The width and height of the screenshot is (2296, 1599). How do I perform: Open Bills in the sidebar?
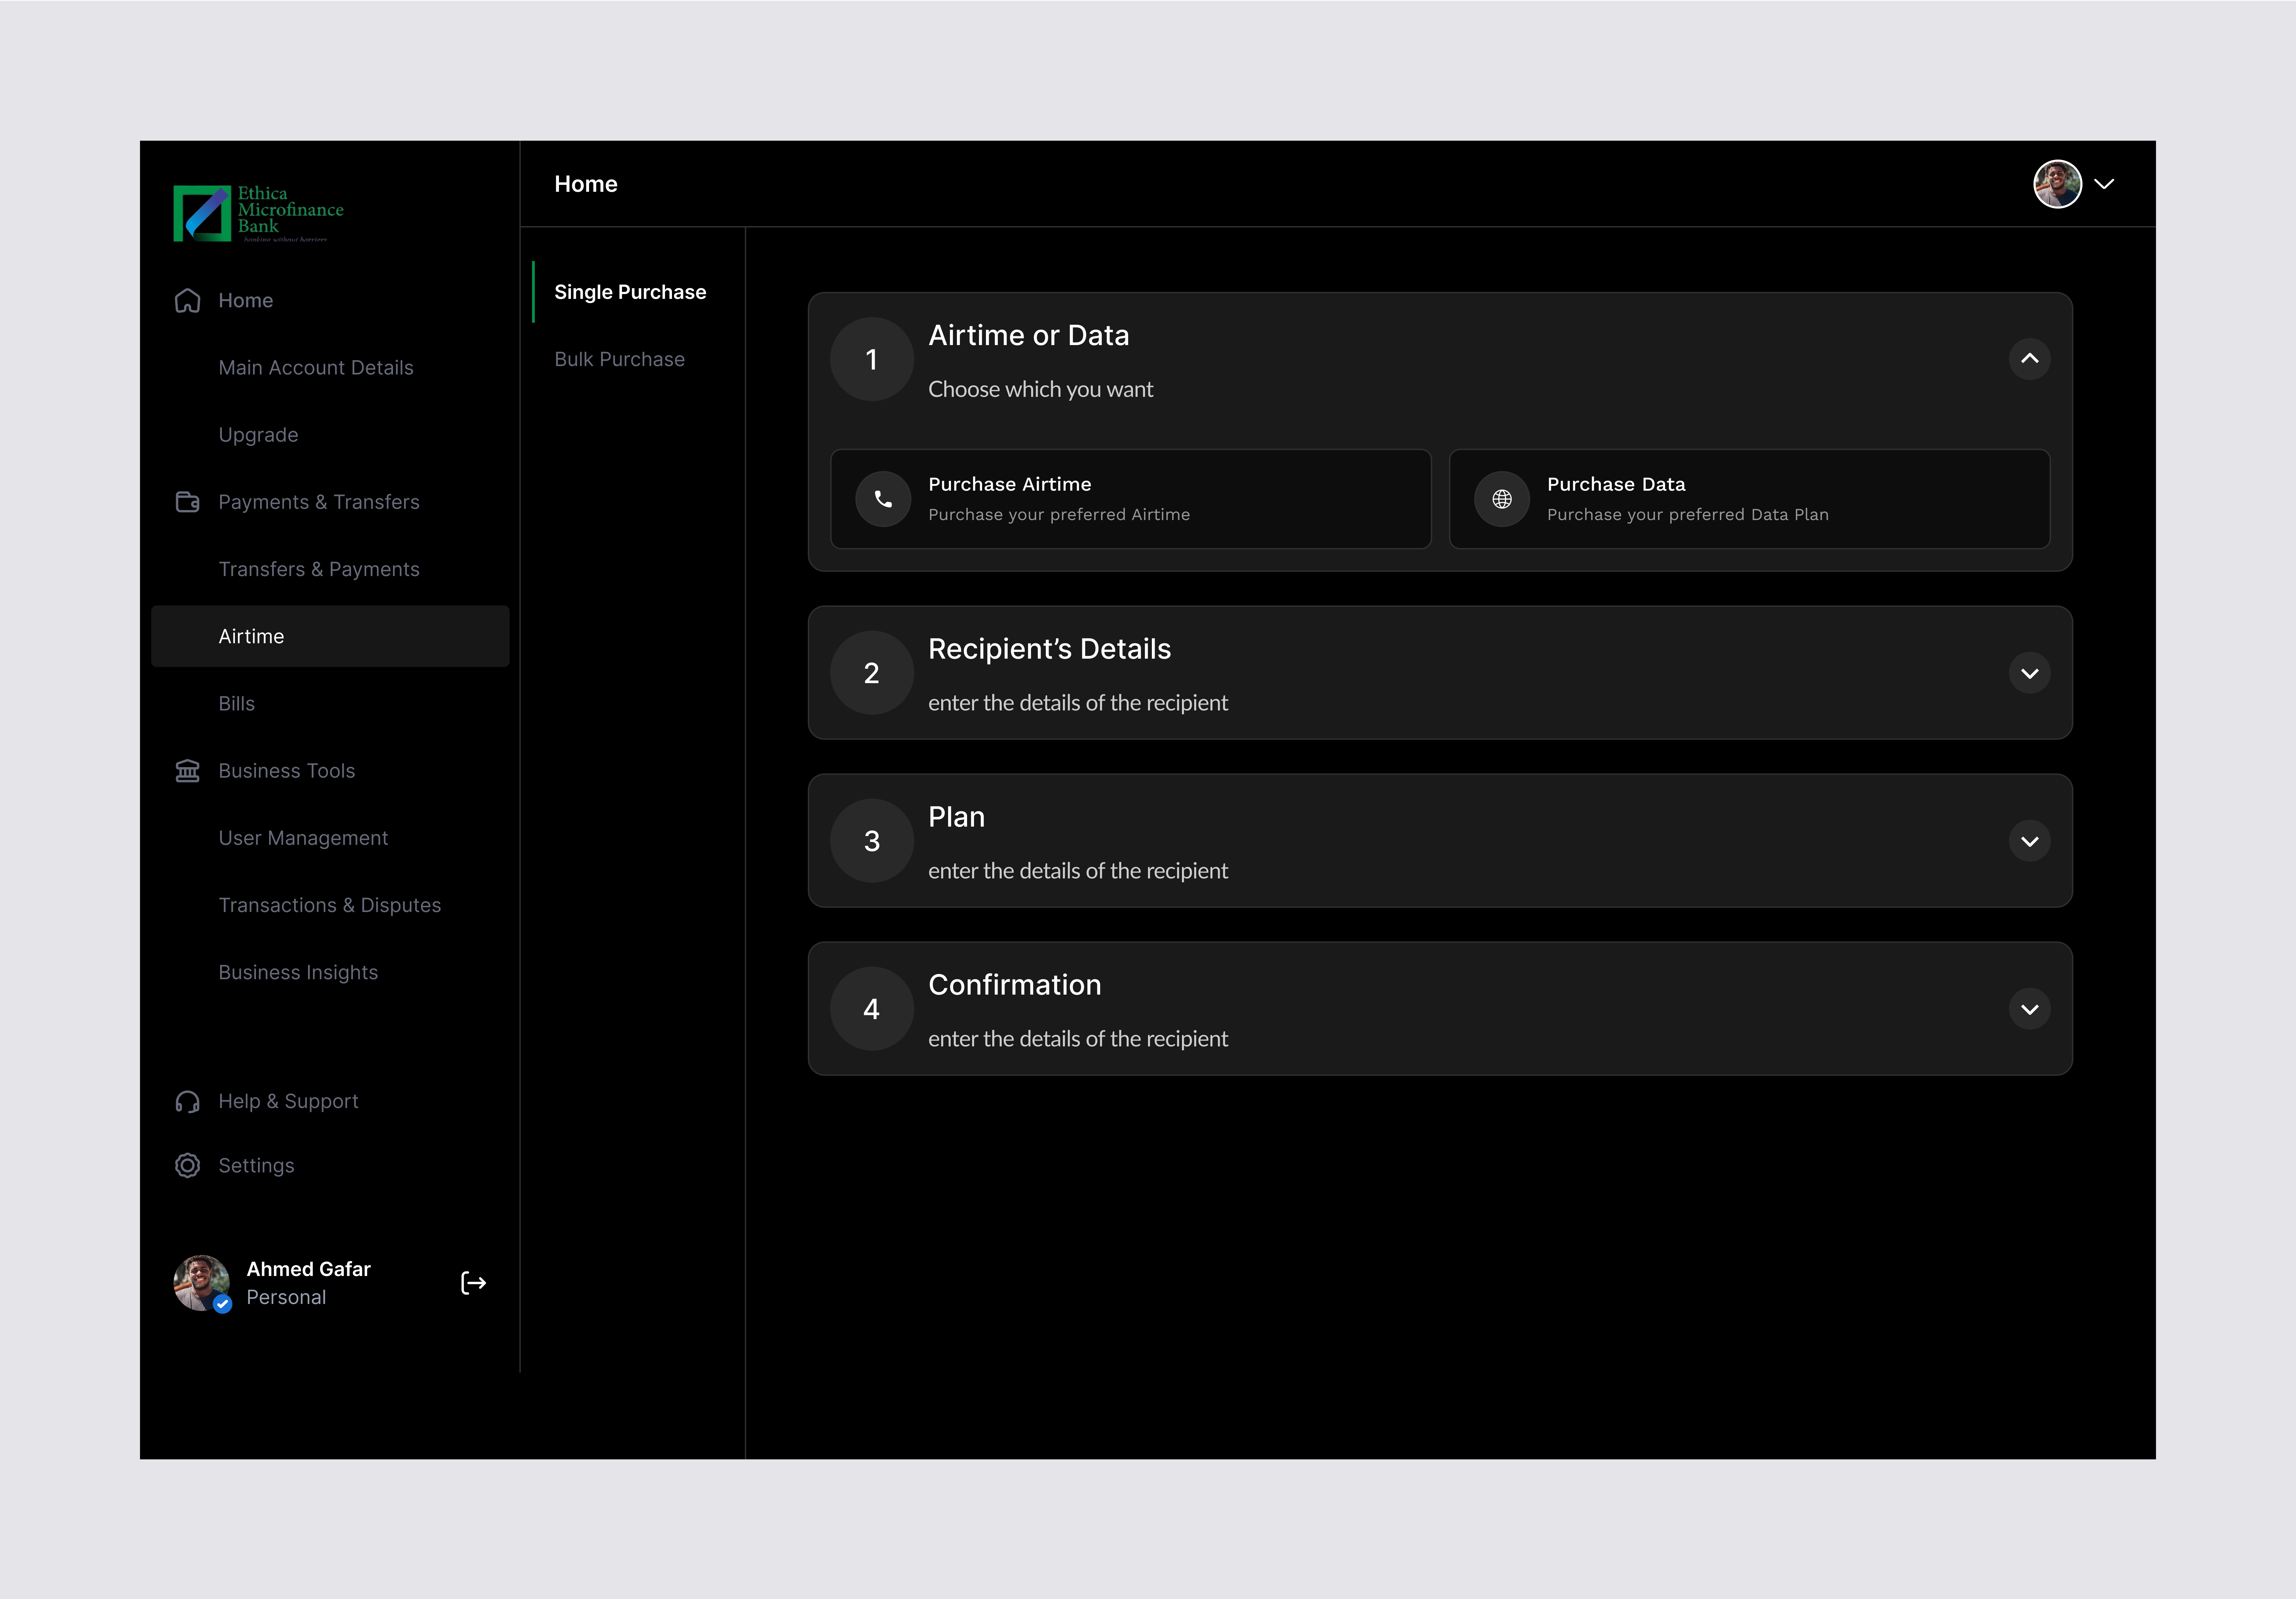pos(237,704)
